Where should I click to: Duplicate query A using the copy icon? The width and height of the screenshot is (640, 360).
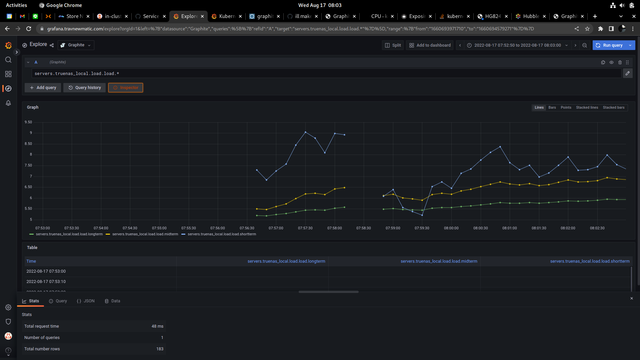point(603,62)
